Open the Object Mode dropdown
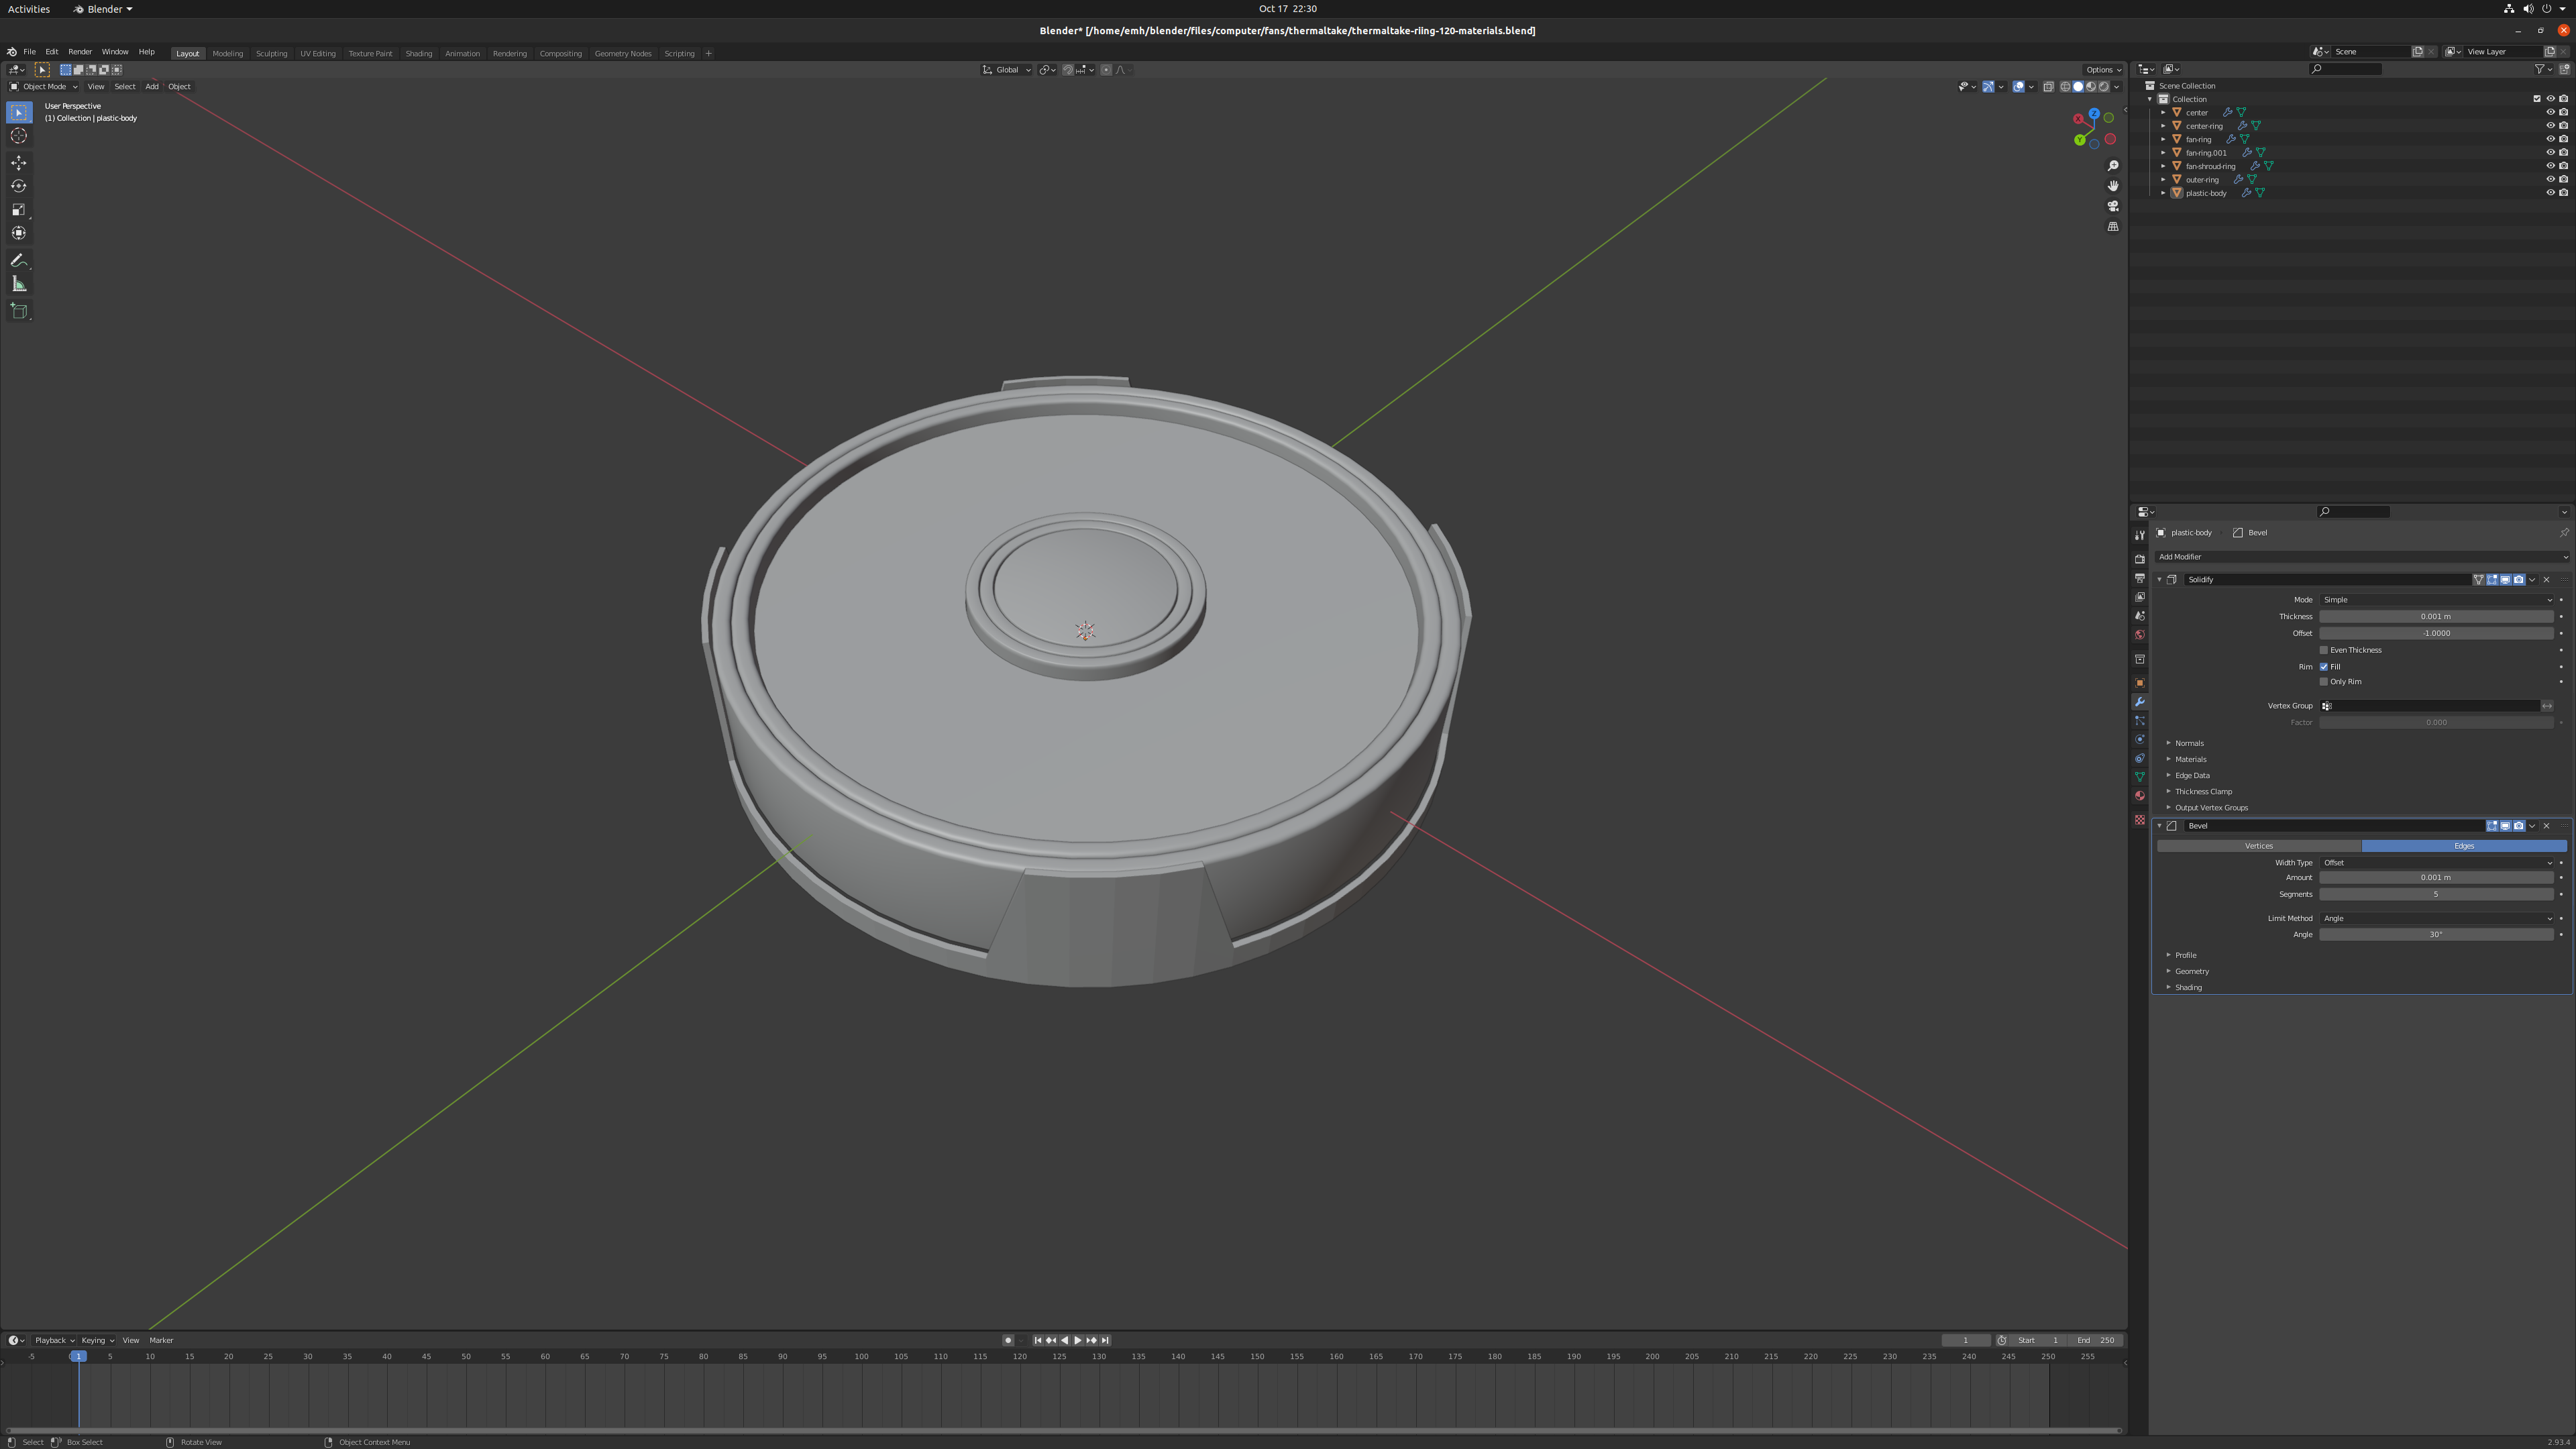 [x=43, y=87]
